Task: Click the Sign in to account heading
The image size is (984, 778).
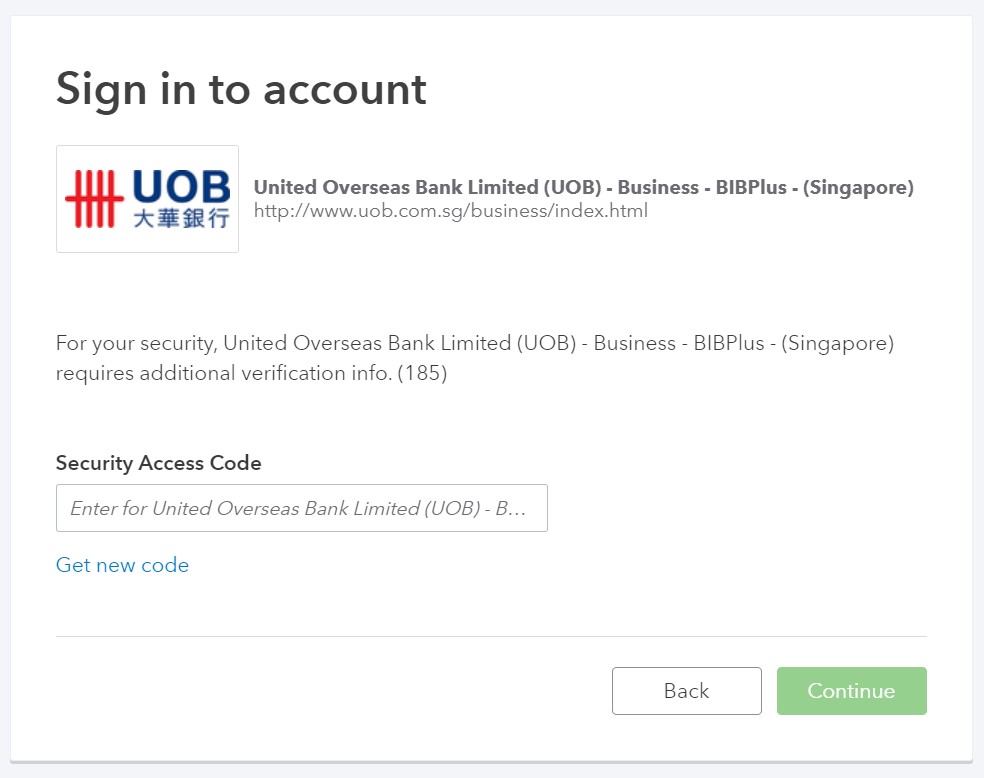Action: pyautogui.click(x=241, y=89)
